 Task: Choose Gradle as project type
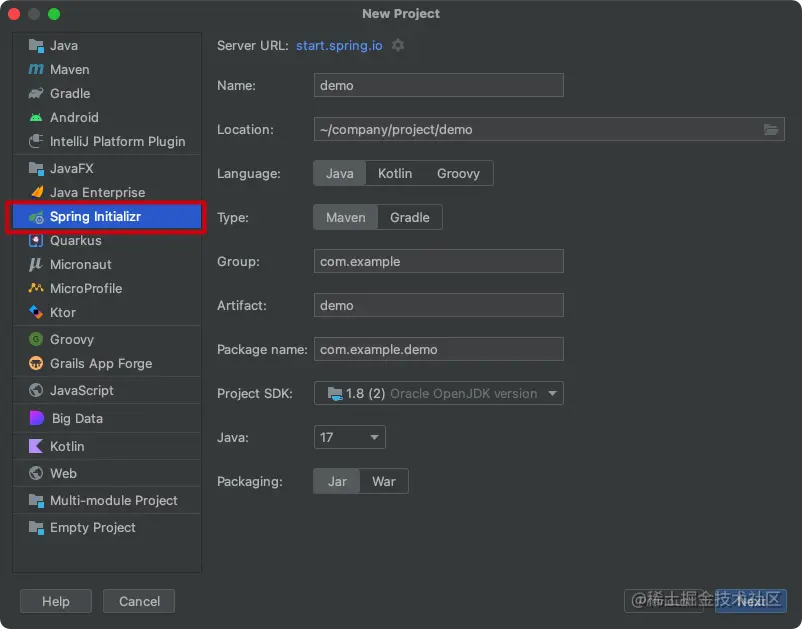coord(410,217)
